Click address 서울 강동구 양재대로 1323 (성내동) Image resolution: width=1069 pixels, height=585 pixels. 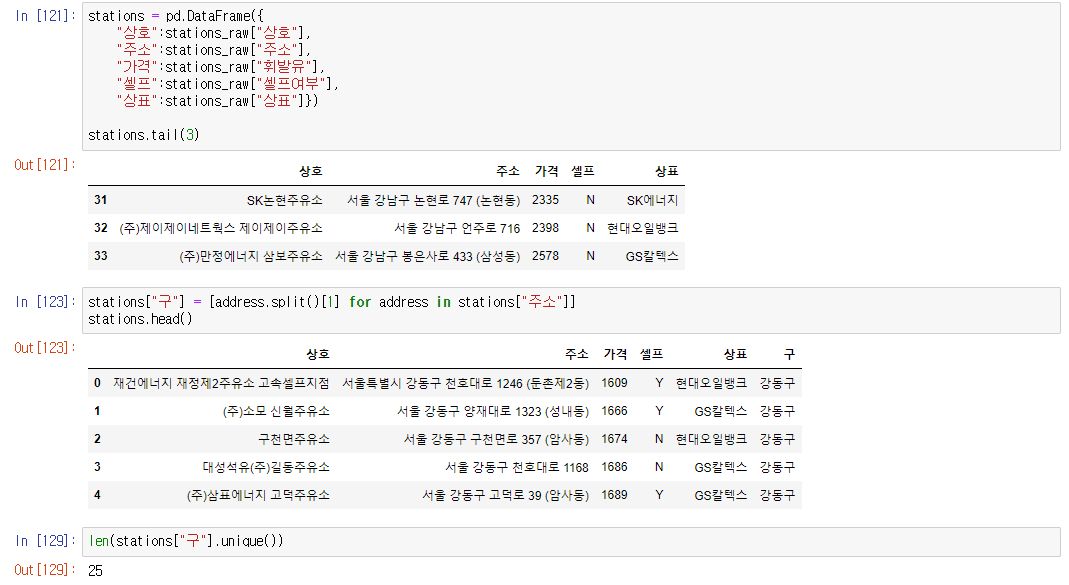[x=493, y=411]
